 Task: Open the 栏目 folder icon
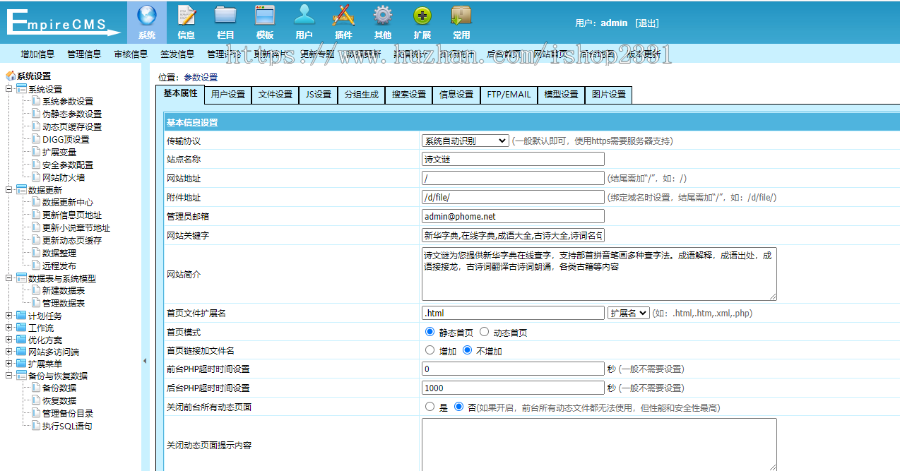[225, 20]
